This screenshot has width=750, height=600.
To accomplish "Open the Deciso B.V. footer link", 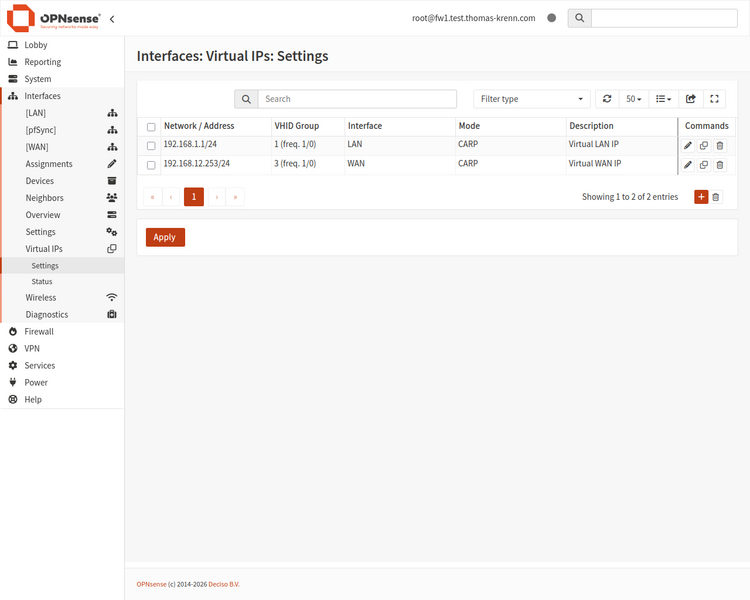I will point(224,584).
